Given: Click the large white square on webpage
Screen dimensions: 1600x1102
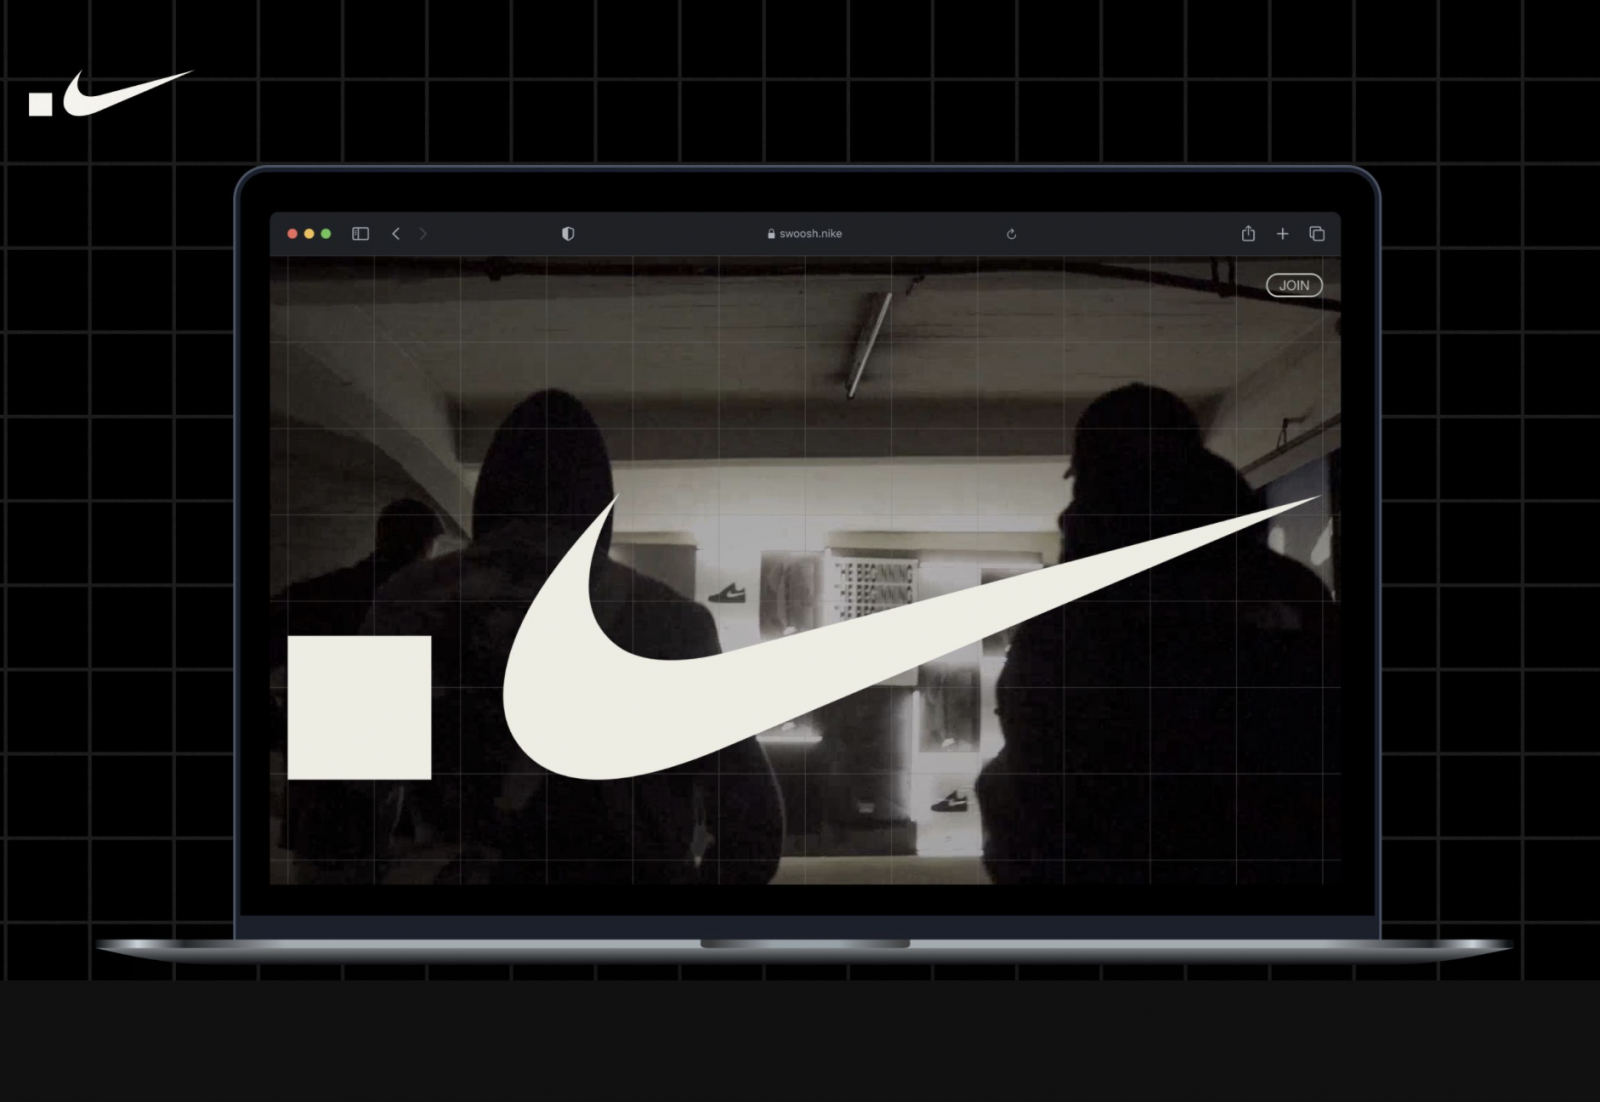Looking at the screenshot, I should click(359, 707).
